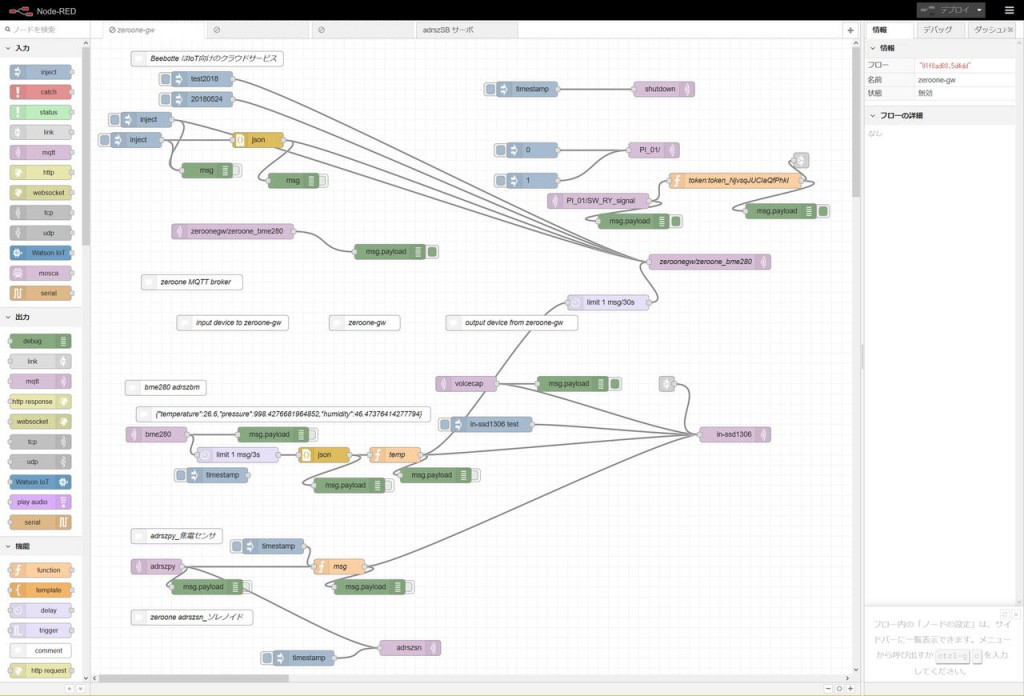The height and width of the screenshot is (696, 1024).
Task: Pick the mosca node in palette
Action: pyautogui.click(x=41, y=273)
